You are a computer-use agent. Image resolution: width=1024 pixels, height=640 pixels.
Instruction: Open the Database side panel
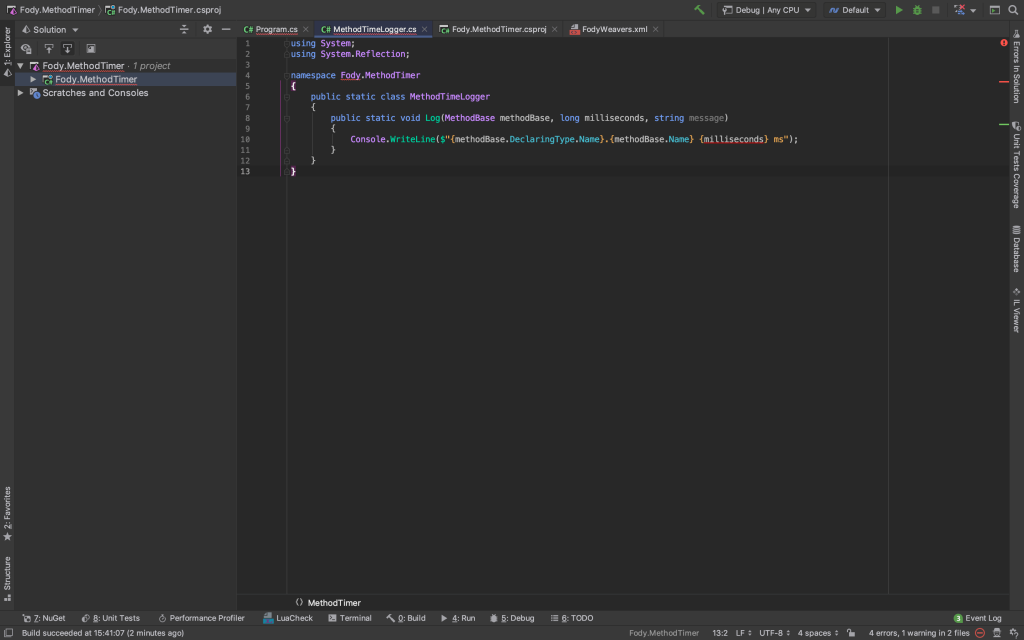[1016, 249]
